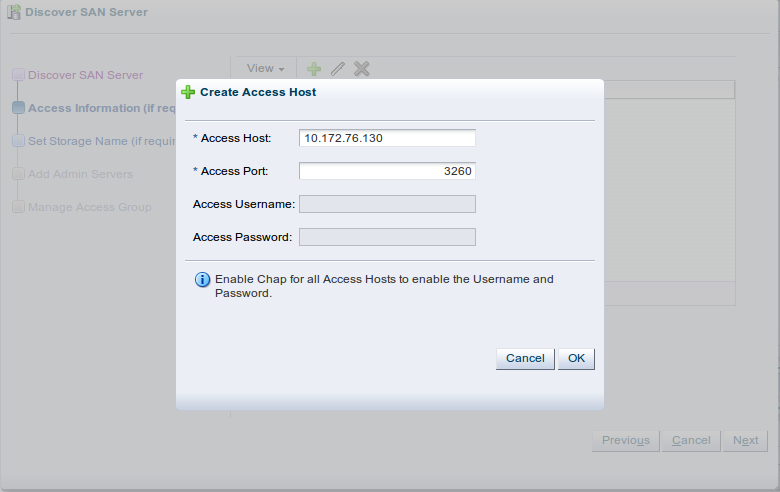
Task: Click the pencil edit icon
Action: pos(338,69)
